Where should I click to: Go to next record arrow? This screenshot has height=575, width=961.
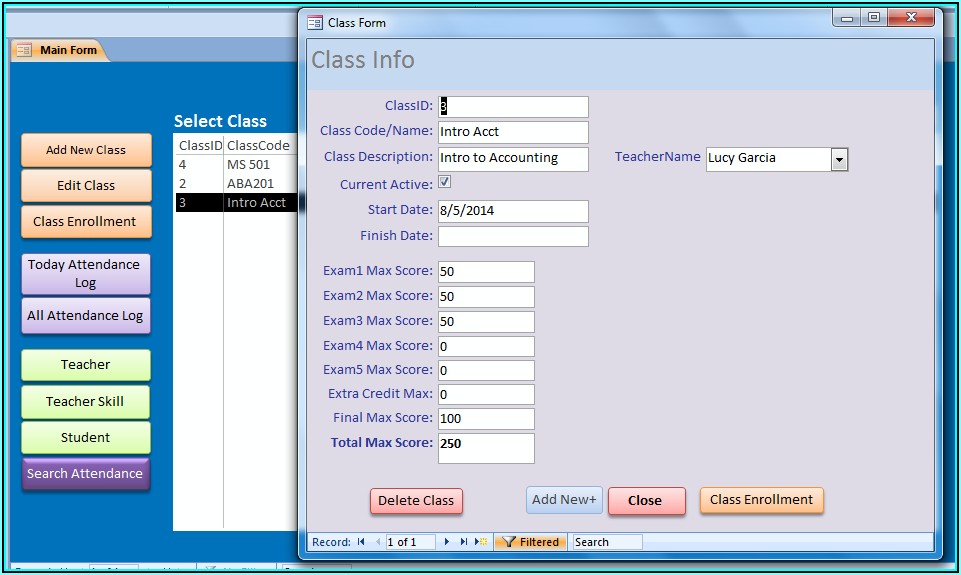tap(446, 542)
